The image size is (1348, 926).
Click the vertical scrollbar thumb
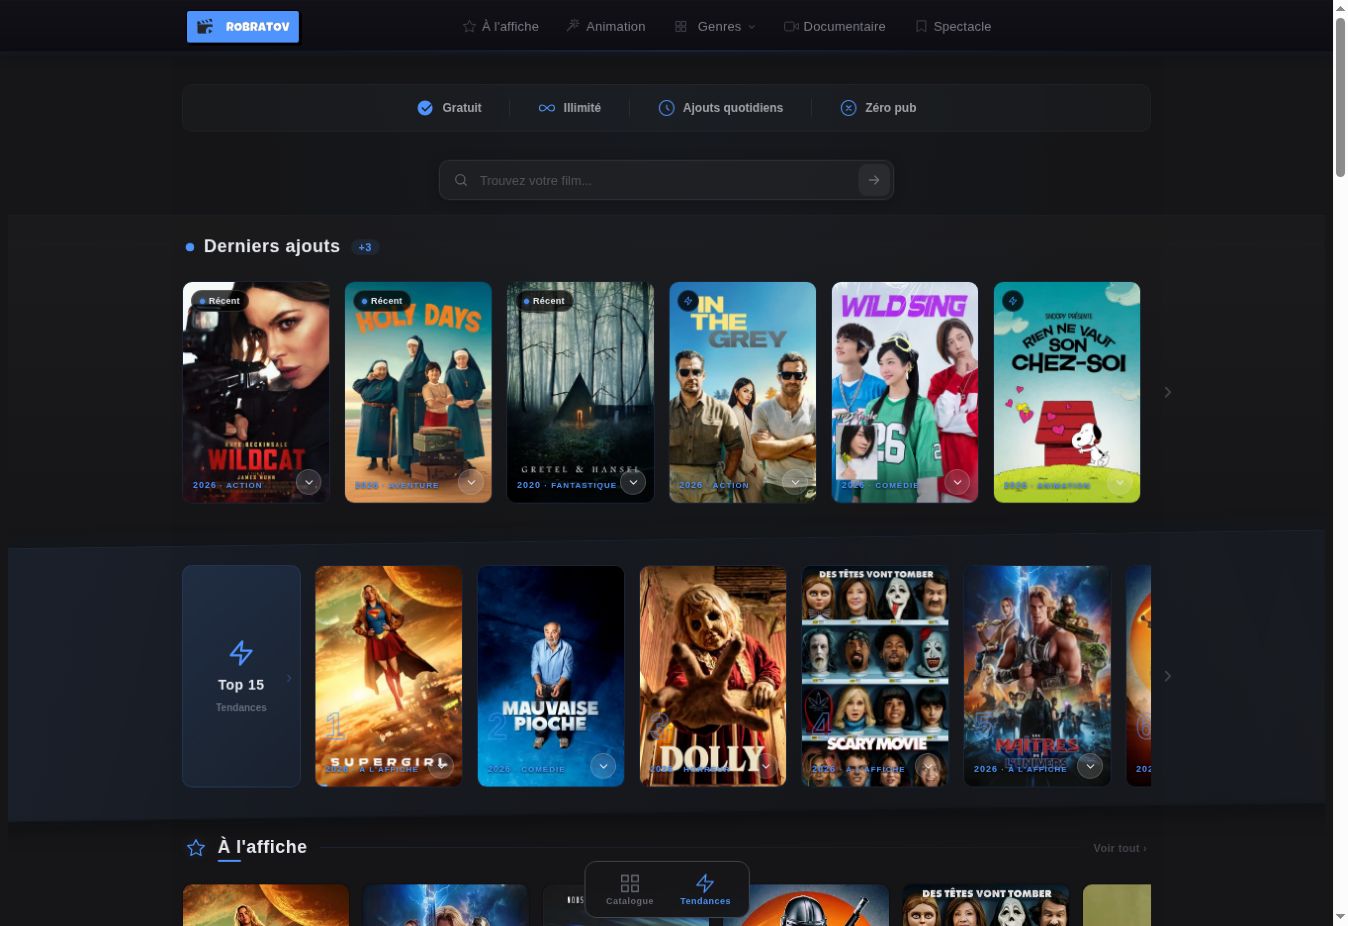click(x=1340, y=98)
